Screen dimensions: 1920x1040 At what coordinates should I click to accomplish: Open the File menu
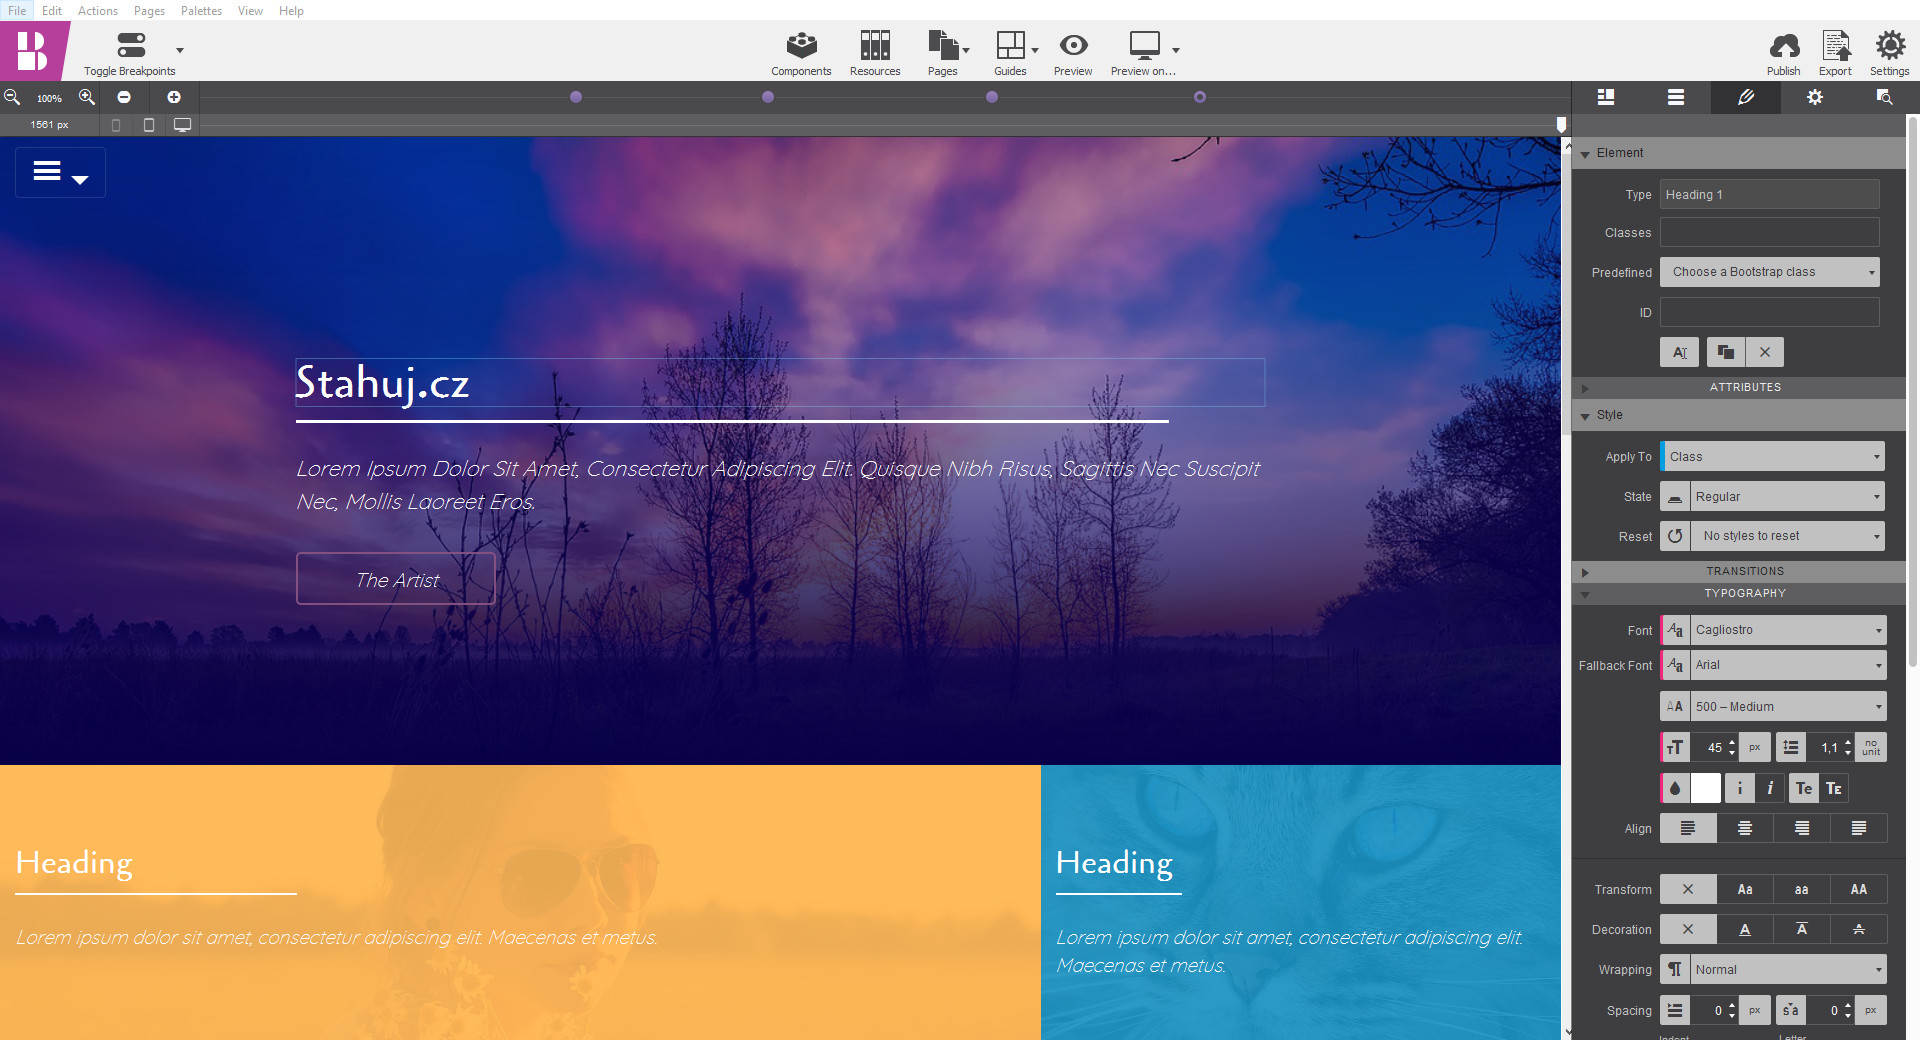(x=17, y=11)
